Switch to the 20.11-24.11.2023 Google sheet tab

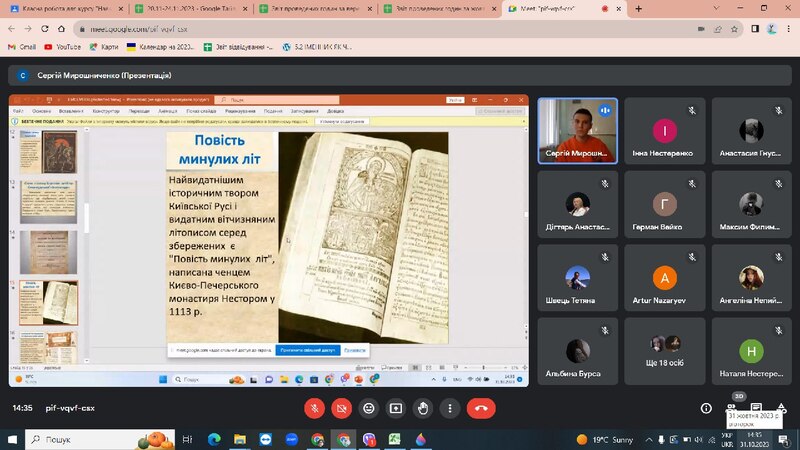coord(191,9)
